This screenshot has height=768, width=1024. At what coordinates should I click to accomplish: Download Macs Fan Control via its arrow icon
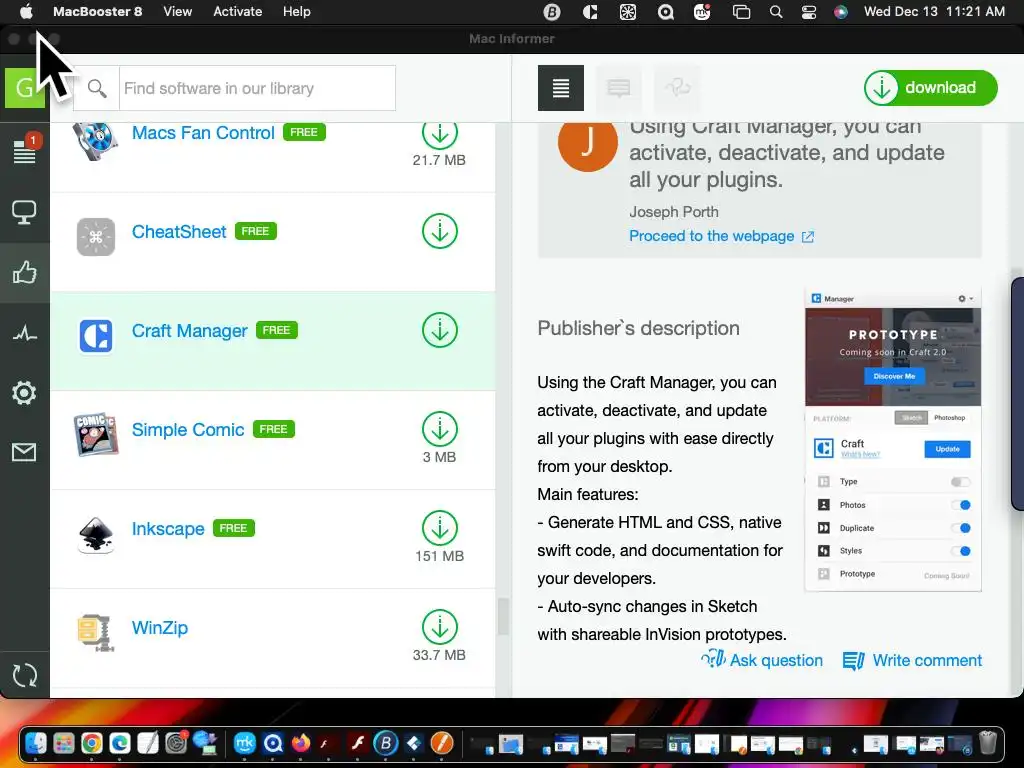coord(440,133)
